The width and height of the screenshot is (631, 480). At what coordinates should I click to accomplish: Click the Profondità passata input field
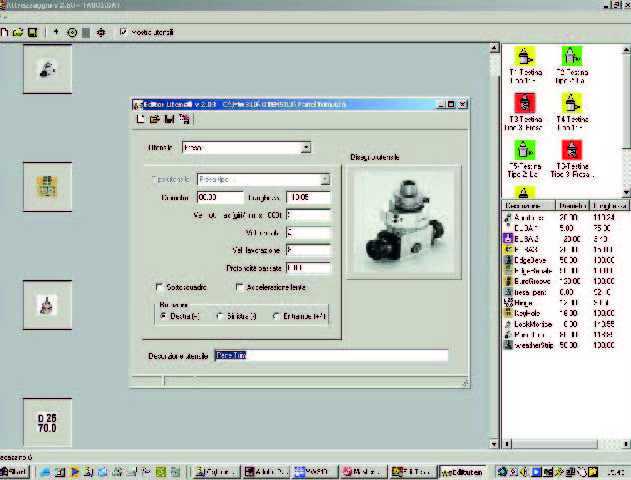pyautogui.click(x=308, y=268)
